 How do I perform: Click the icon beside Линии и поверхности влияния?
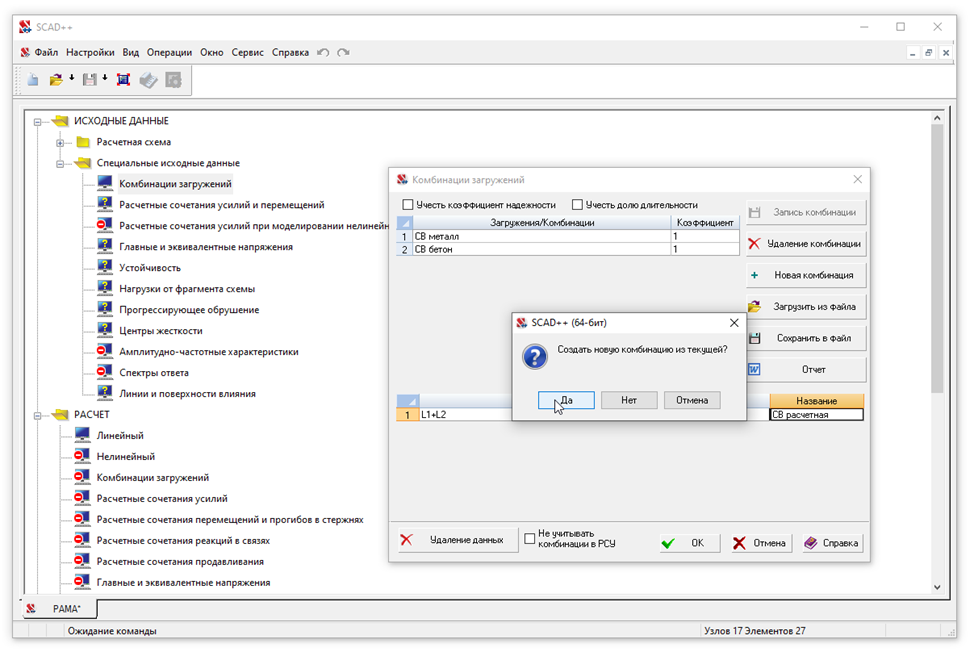(104, 393)
